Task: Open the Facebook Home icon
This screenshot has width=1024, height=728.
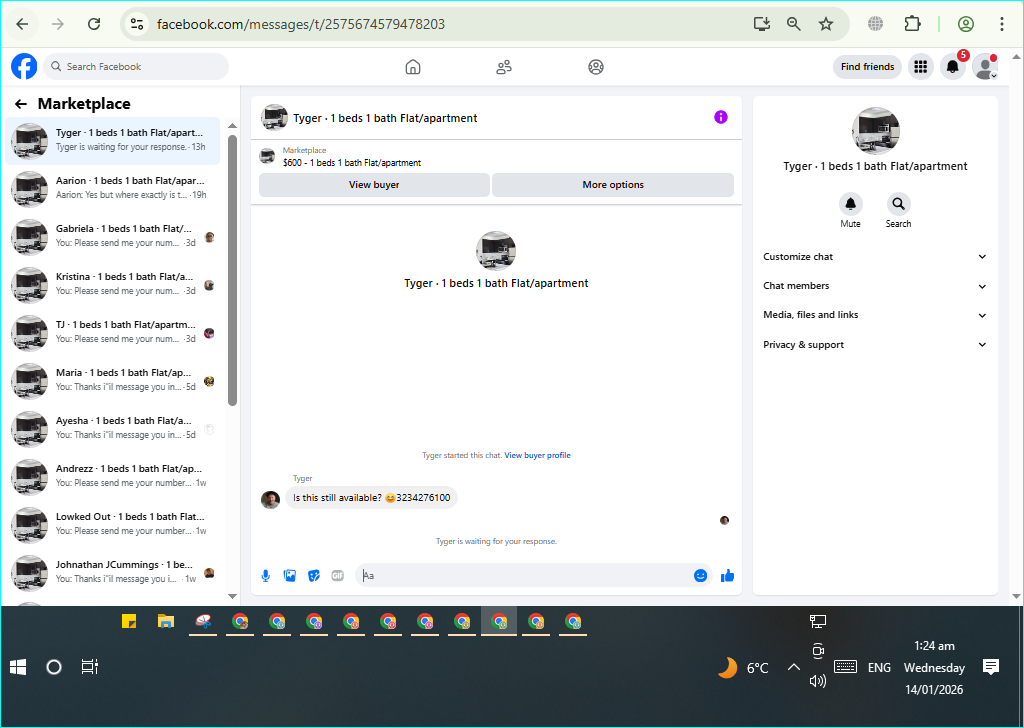Action: point(413,67)
